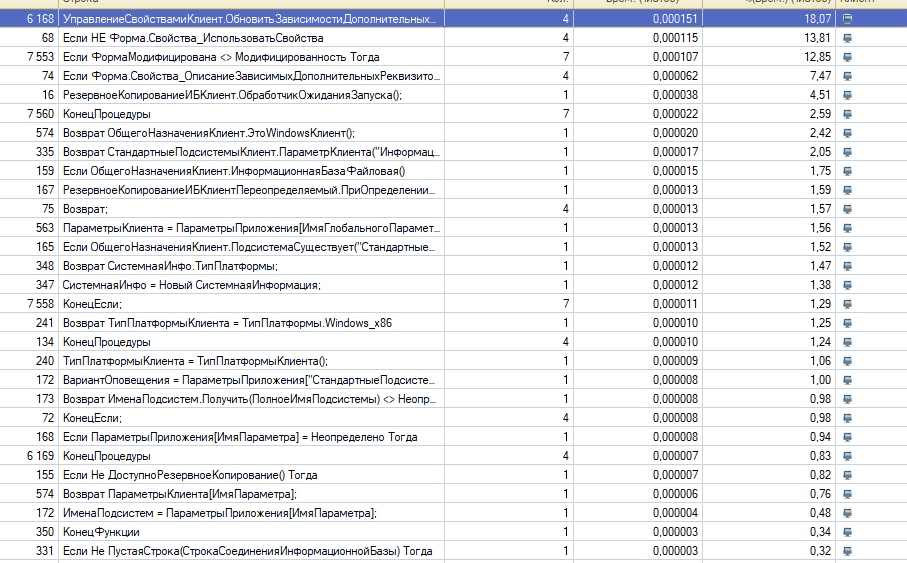
Task: Click client icon in the line 68 row
Action: point(848,38)
